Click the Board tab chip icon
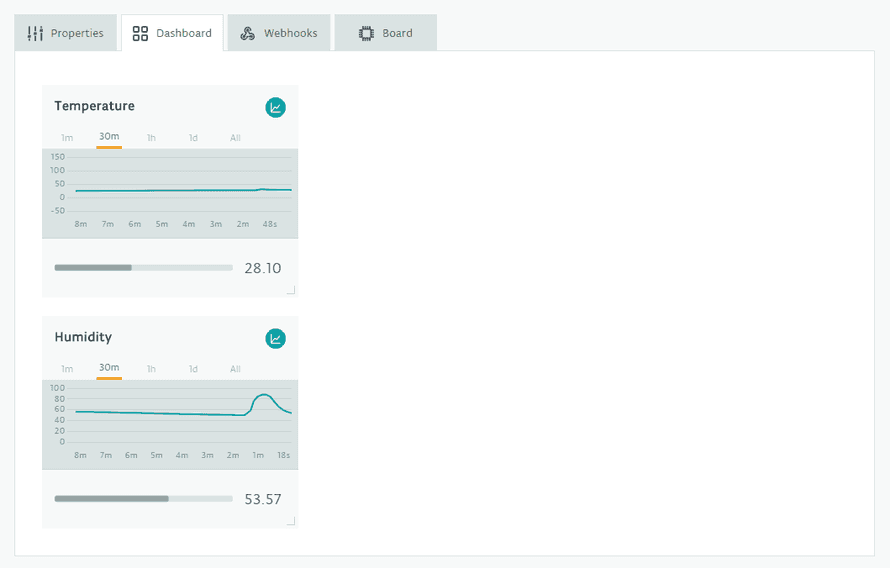The height and width of the screenshot is (568, 890). [366, 33]
